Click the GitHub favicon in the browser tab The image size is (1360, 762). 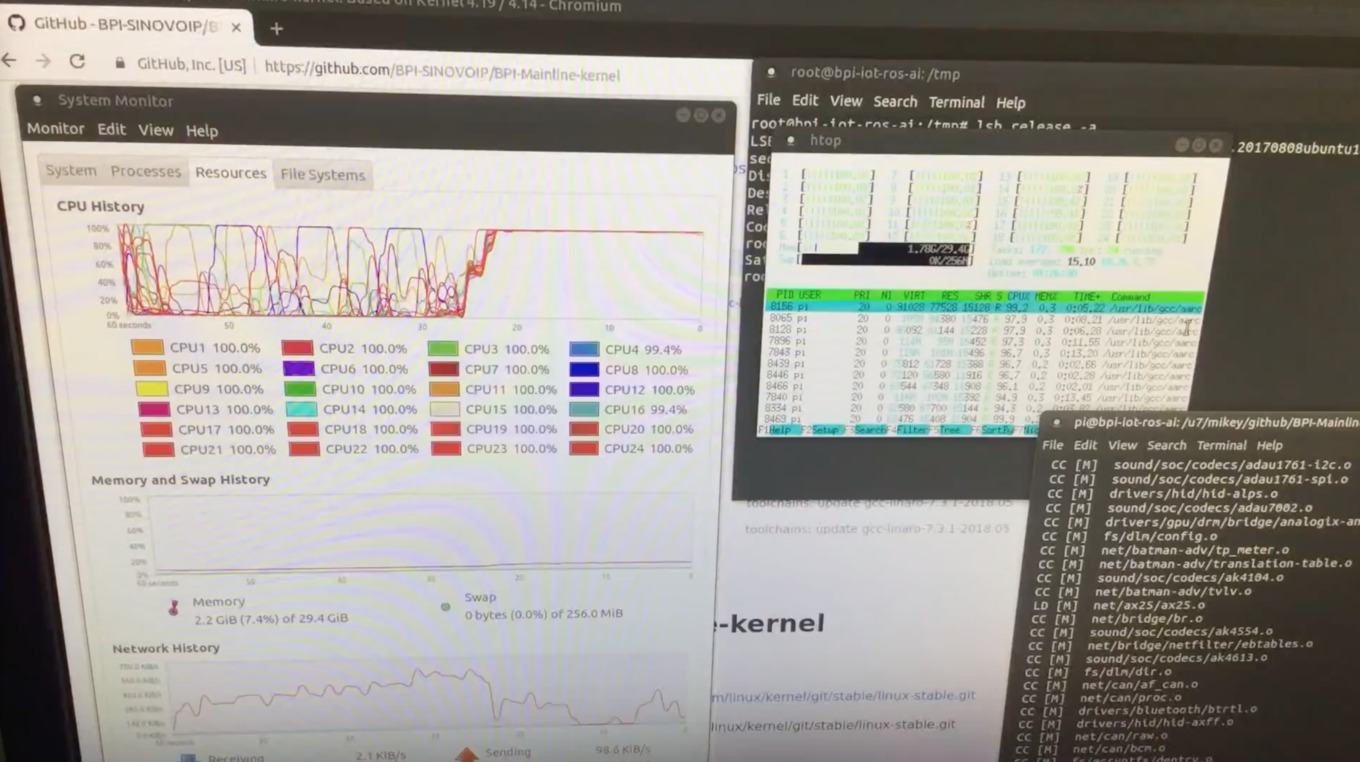(x=16, y=23)
